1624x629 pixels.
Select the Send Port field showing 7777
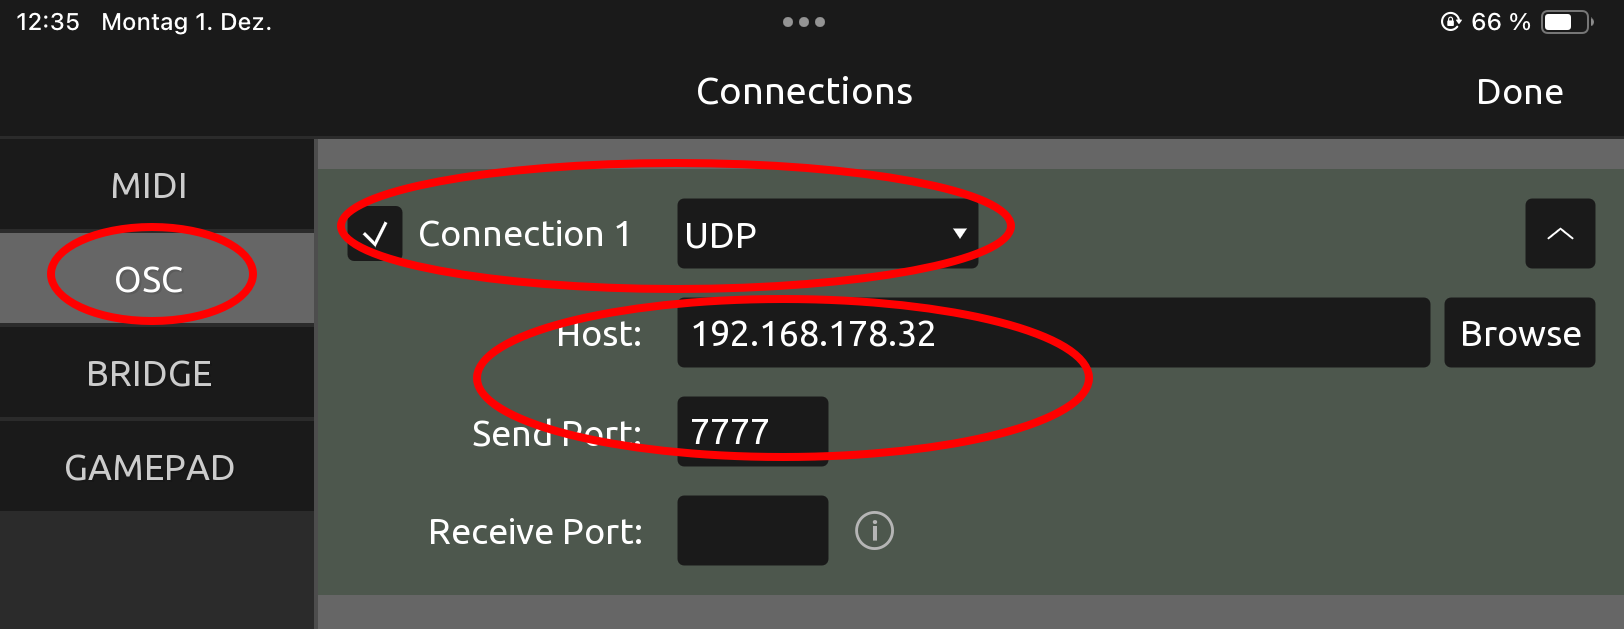(752, 431)
